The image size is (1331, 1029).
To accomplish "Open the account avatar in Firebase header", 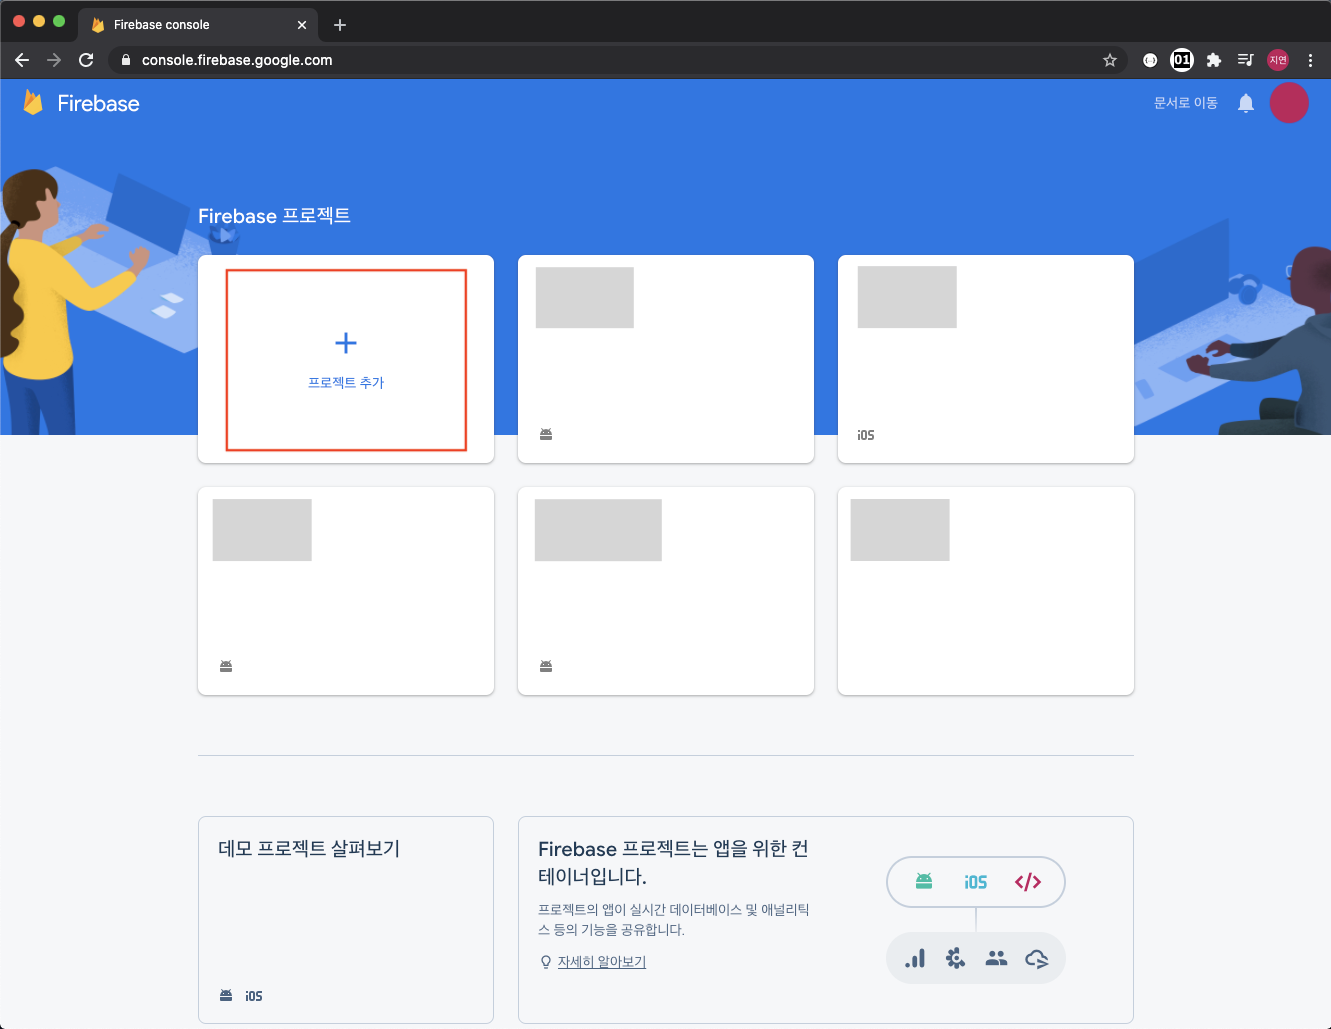I will 1289,103.
